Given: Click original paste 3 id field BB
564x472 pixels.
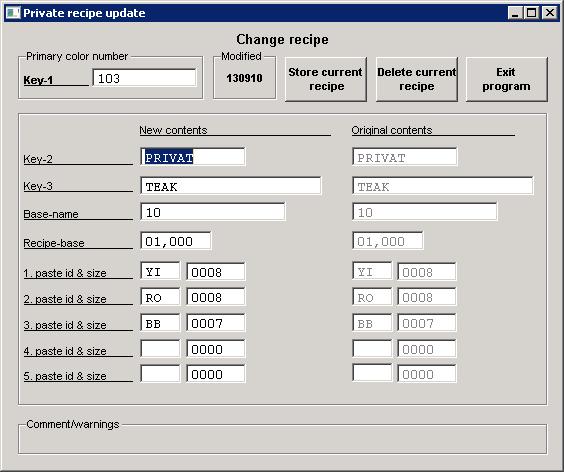Looking at the screenshot, I should (x=372, y=323).
